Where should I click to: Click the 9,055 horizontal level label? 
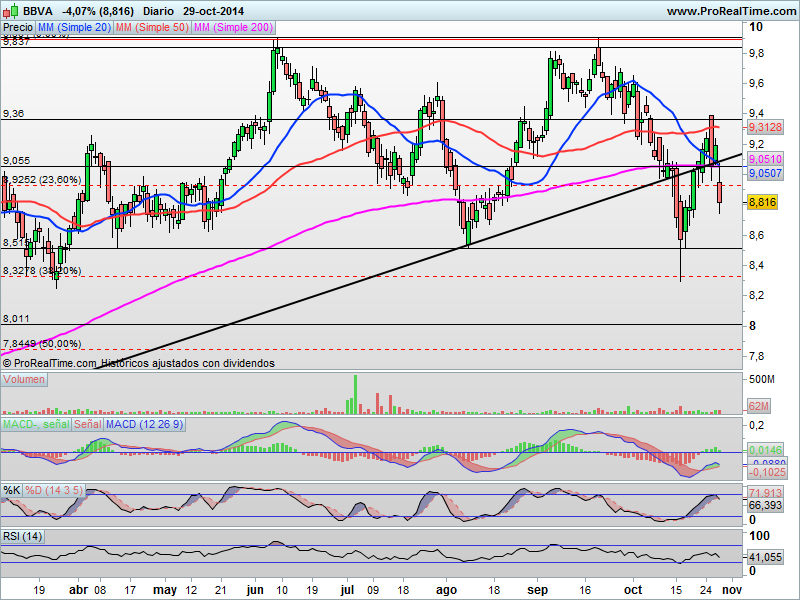coord(16,161)
